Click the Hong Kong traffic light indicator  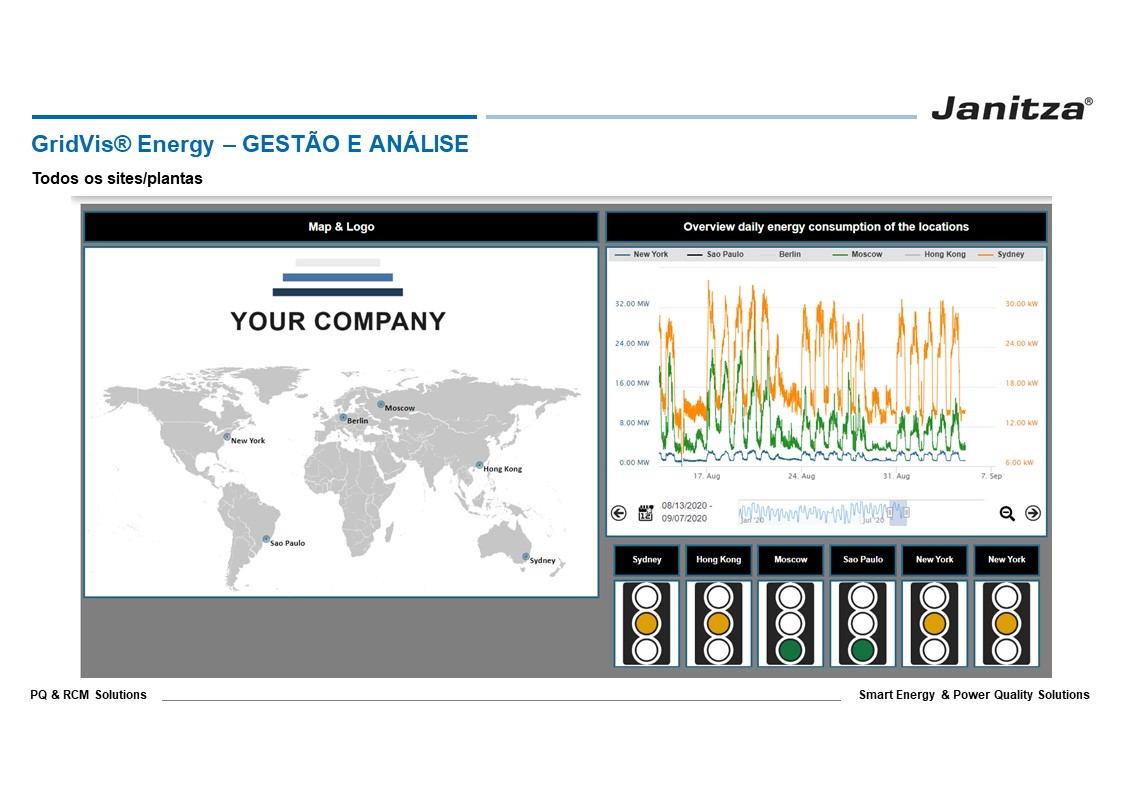coord(718,623)
